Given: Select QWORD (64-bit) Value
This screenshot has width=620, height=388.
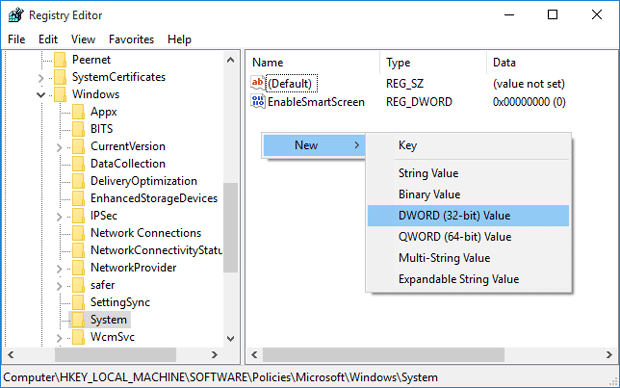Looking at the screenshot, I should (468, 237).
